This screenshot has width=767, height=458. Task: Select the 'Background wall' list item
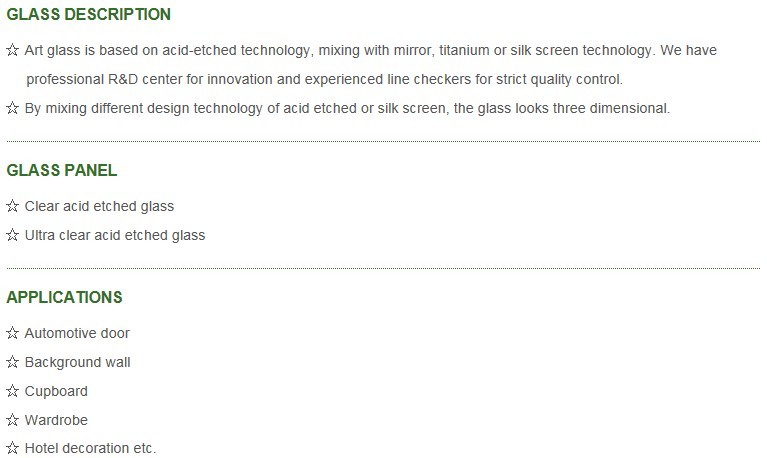tap(77, 363)
